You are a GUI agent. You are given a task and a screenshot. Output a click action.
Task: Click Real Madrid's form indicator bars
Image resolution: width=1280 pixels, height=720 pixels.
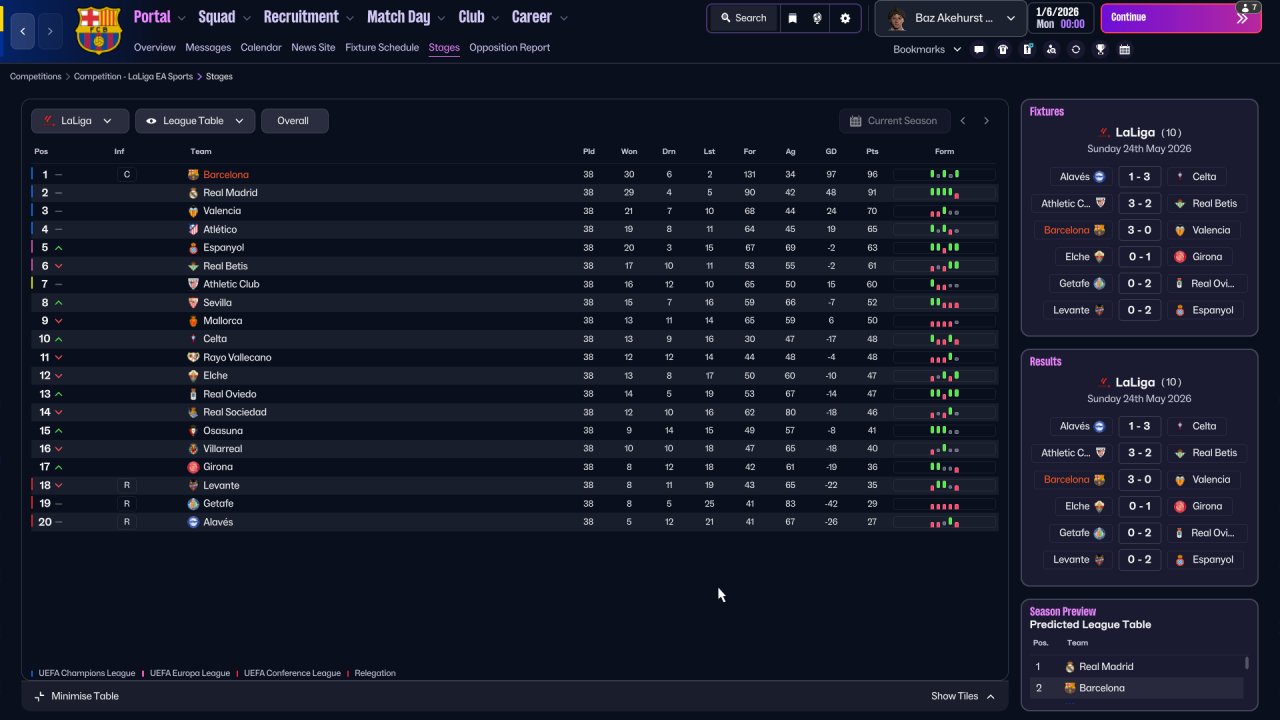944,193
